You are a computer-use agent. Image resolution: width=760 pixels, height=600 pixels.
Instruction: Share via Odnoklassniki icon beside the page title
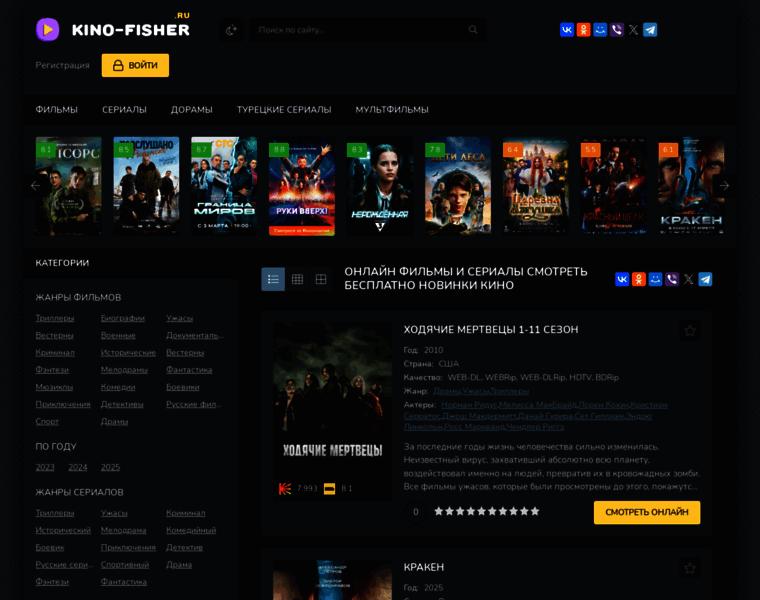click(639, 279)
